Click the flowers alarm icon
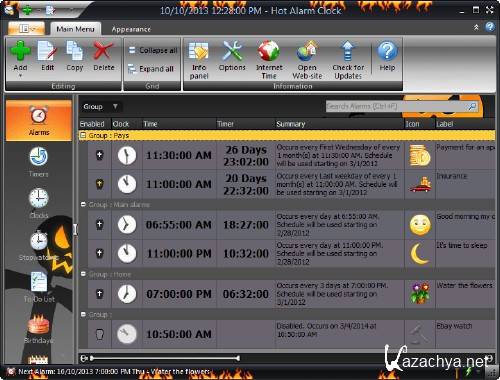 pyautogui.click(x=420, y=293)
